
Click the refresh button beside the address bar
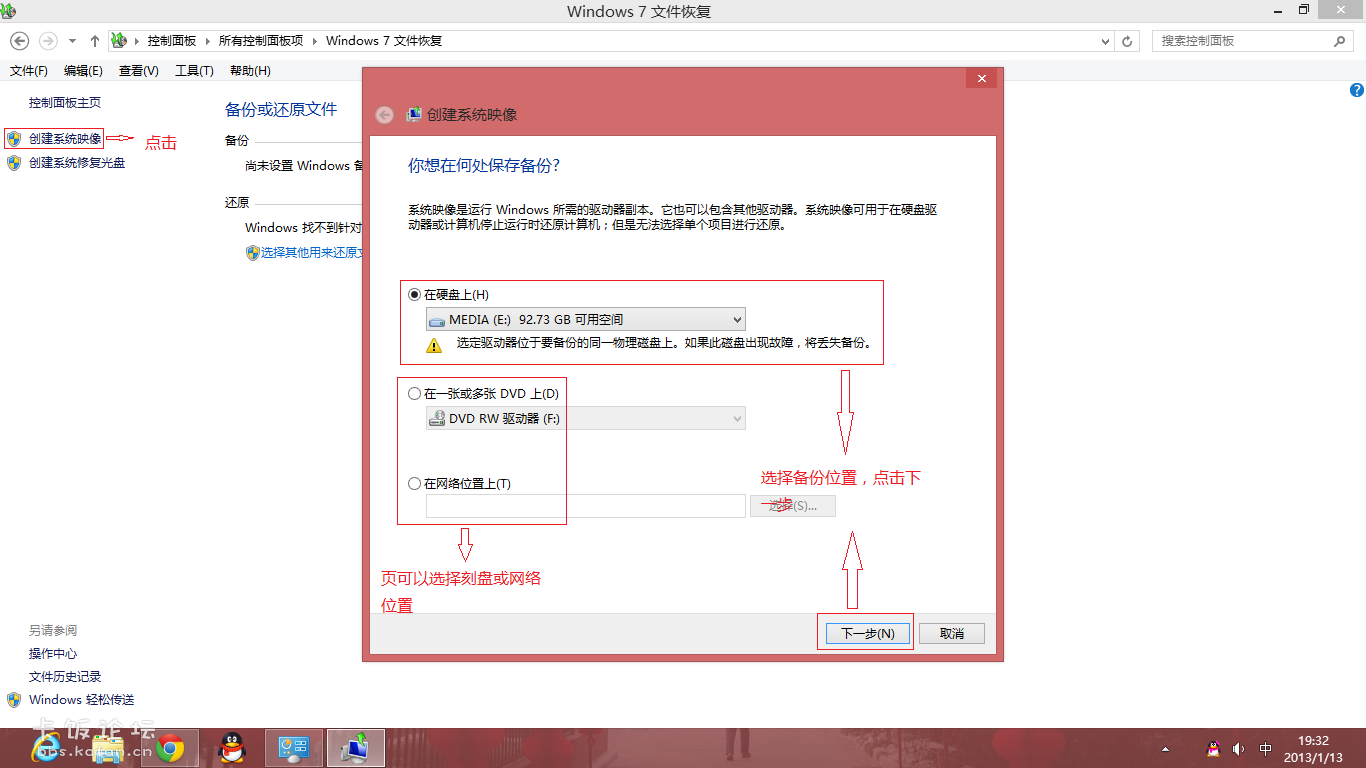[x=1127, y=41]
